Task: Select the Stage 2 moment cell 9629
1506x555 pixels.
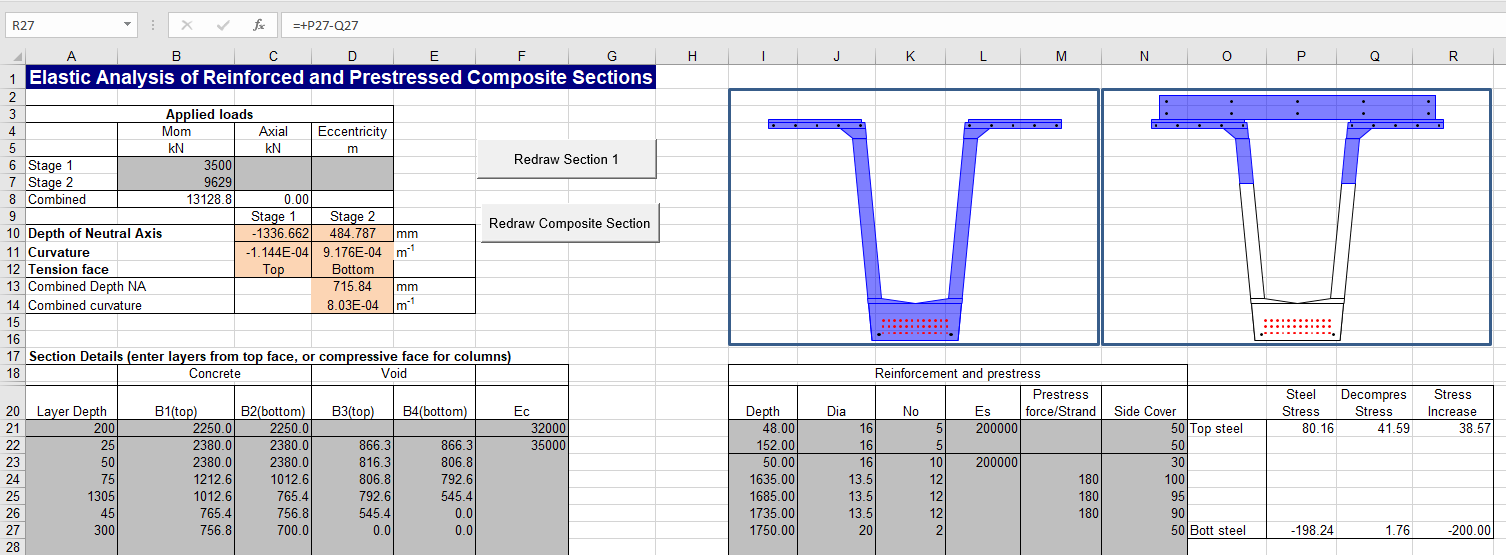Action: click(176, 182)
